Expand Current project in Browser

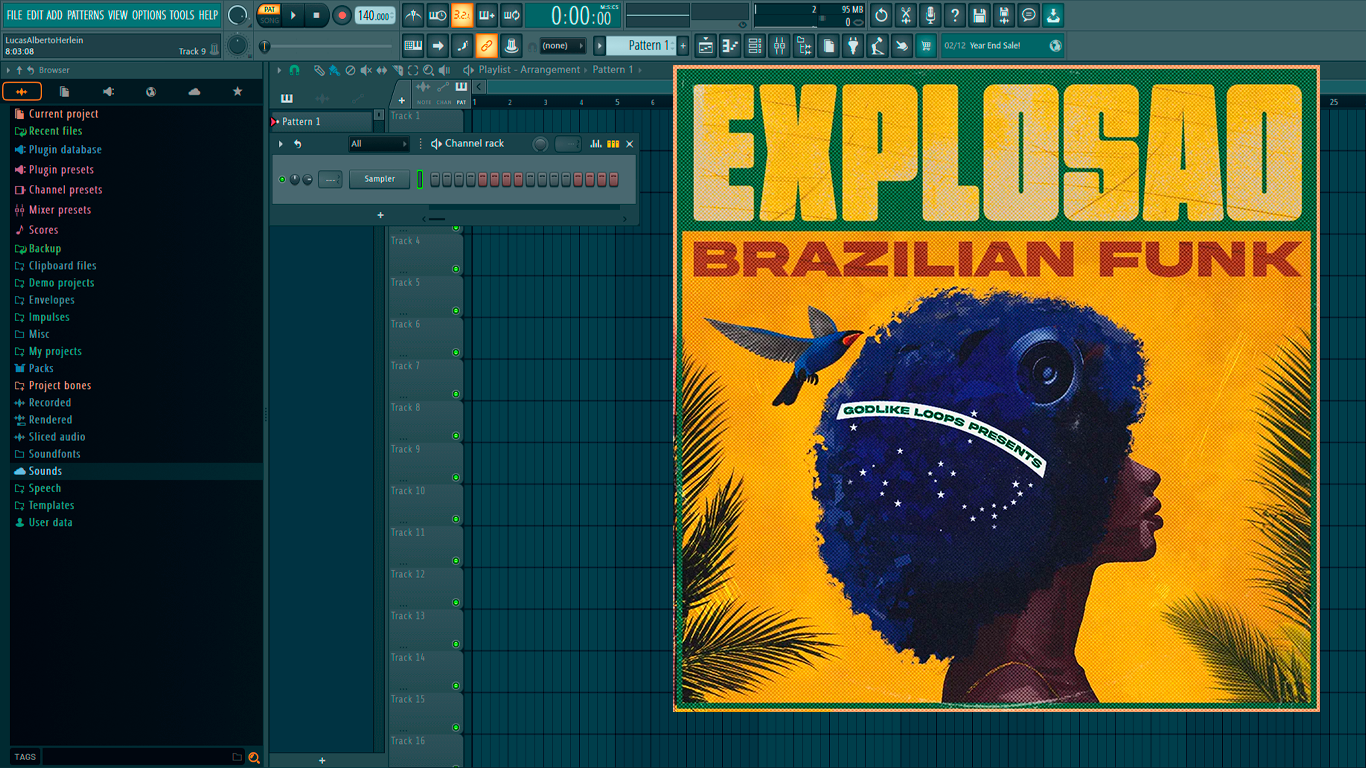(x=56, y=114)
